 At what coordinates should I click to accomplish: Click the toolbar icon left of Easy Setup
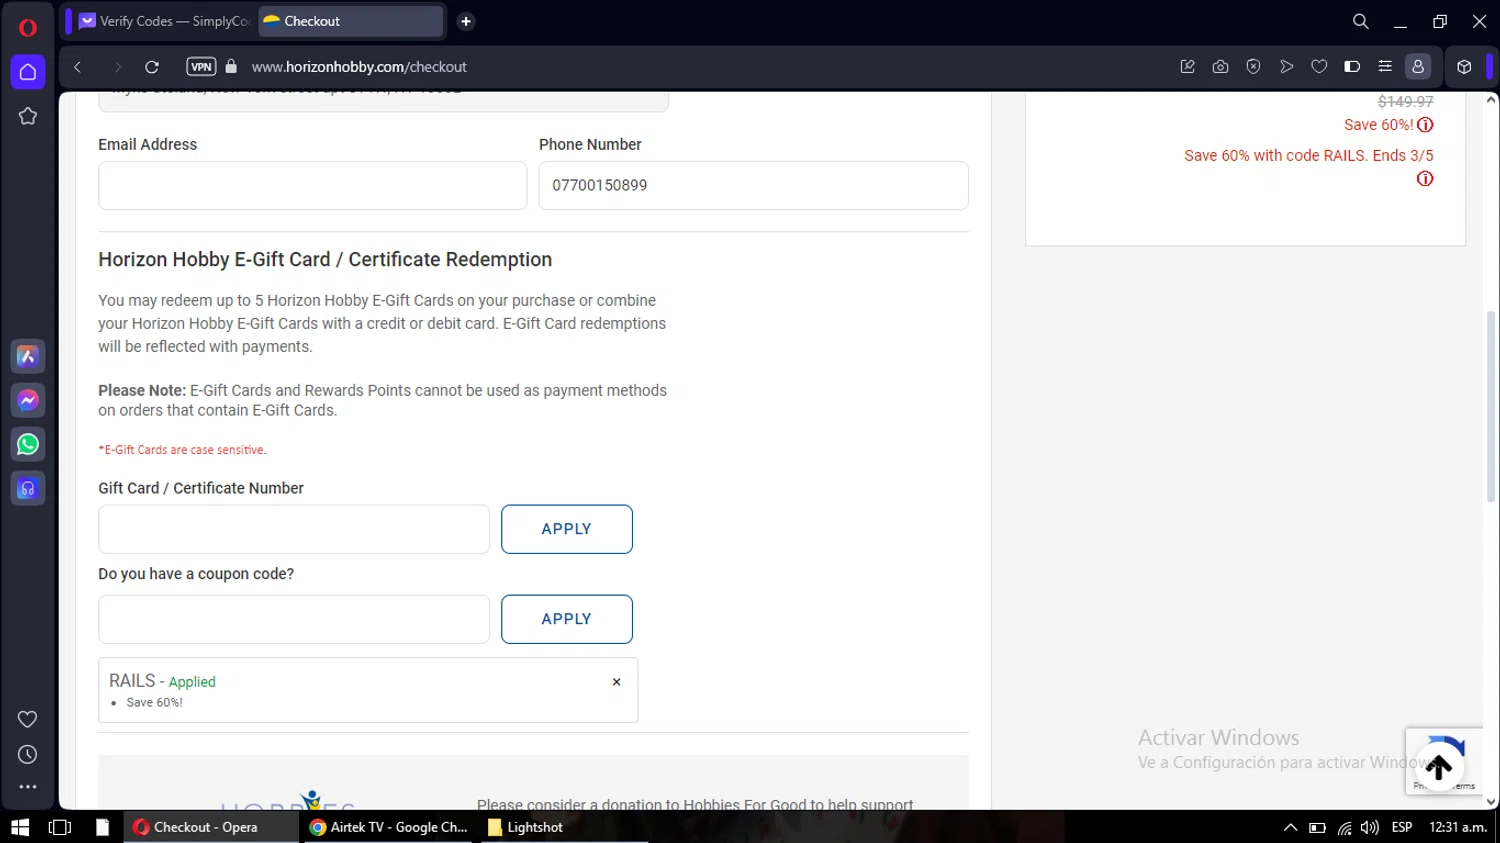coord(1352,67)
